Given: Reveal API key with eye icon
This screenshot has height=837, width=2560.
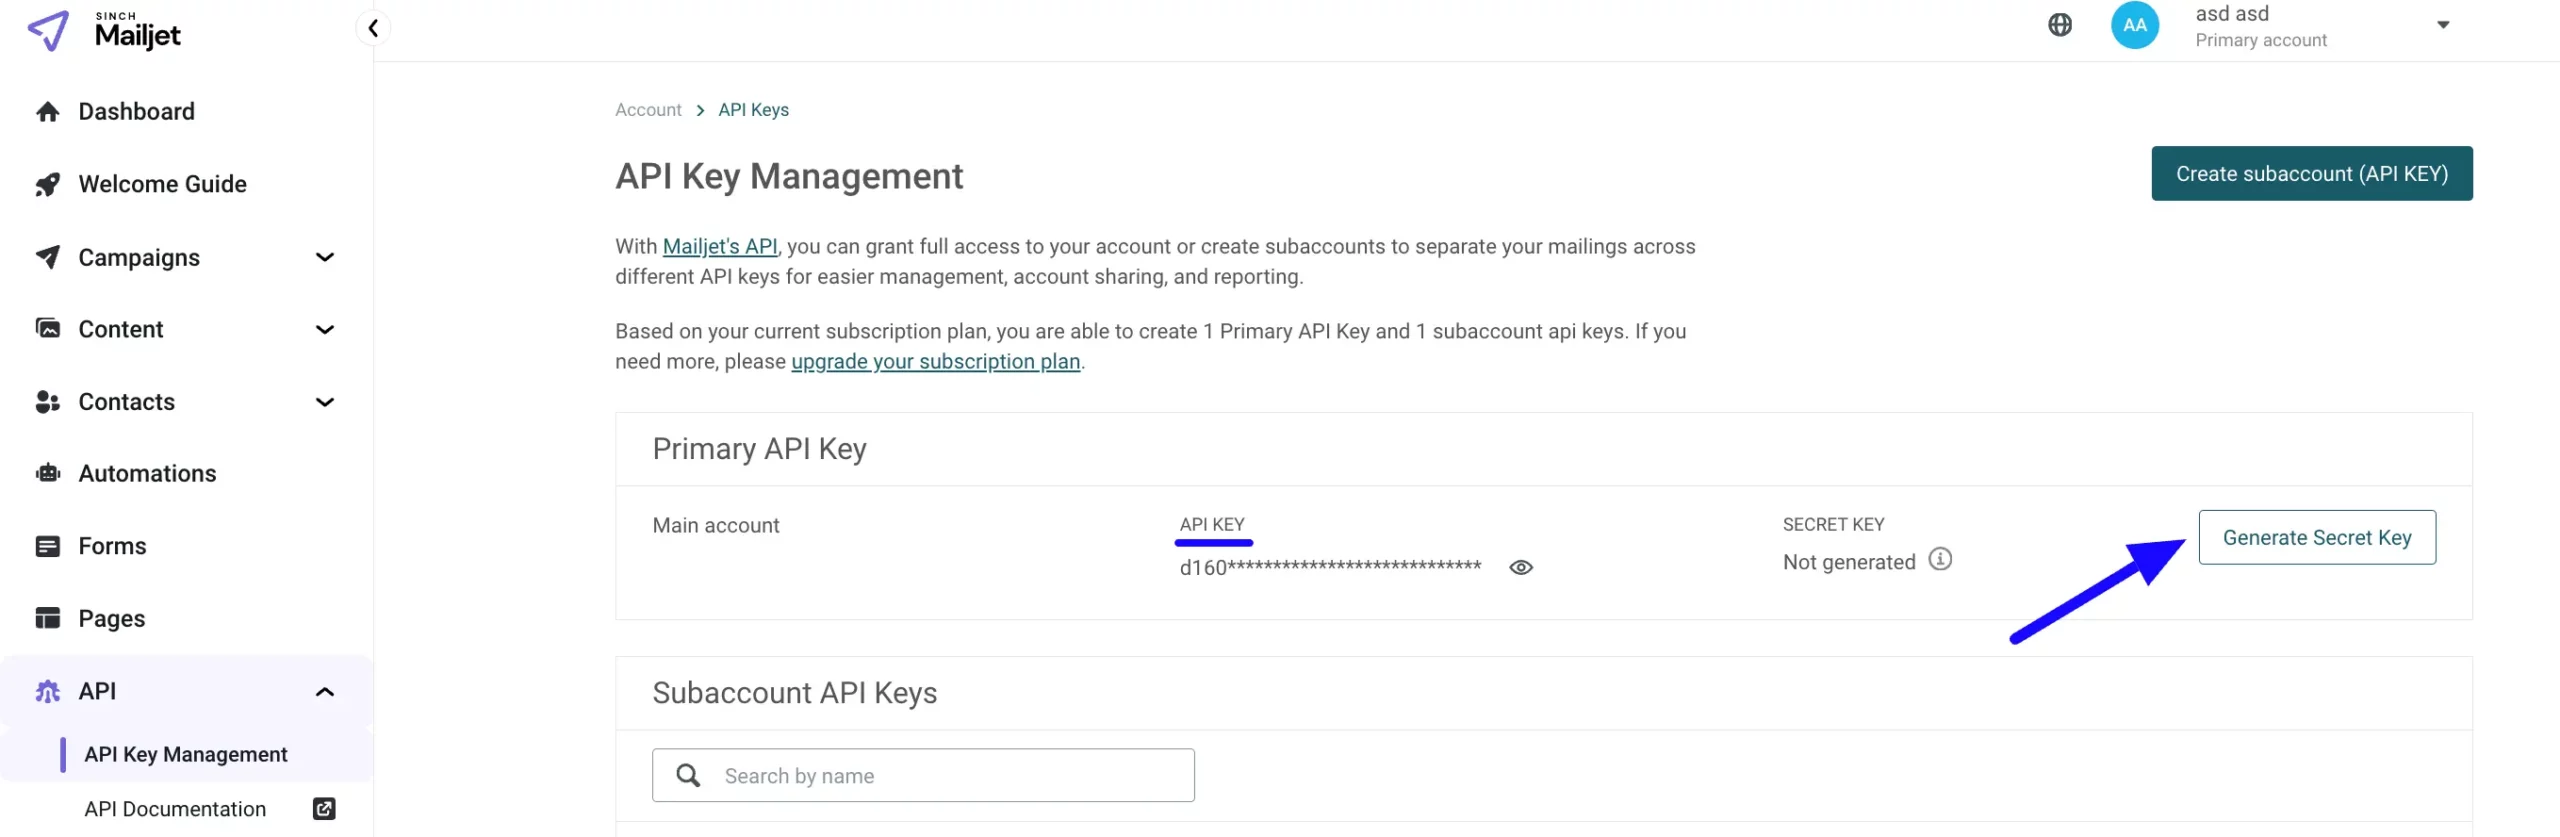Looking at the screenshot, I should 1520,568.
